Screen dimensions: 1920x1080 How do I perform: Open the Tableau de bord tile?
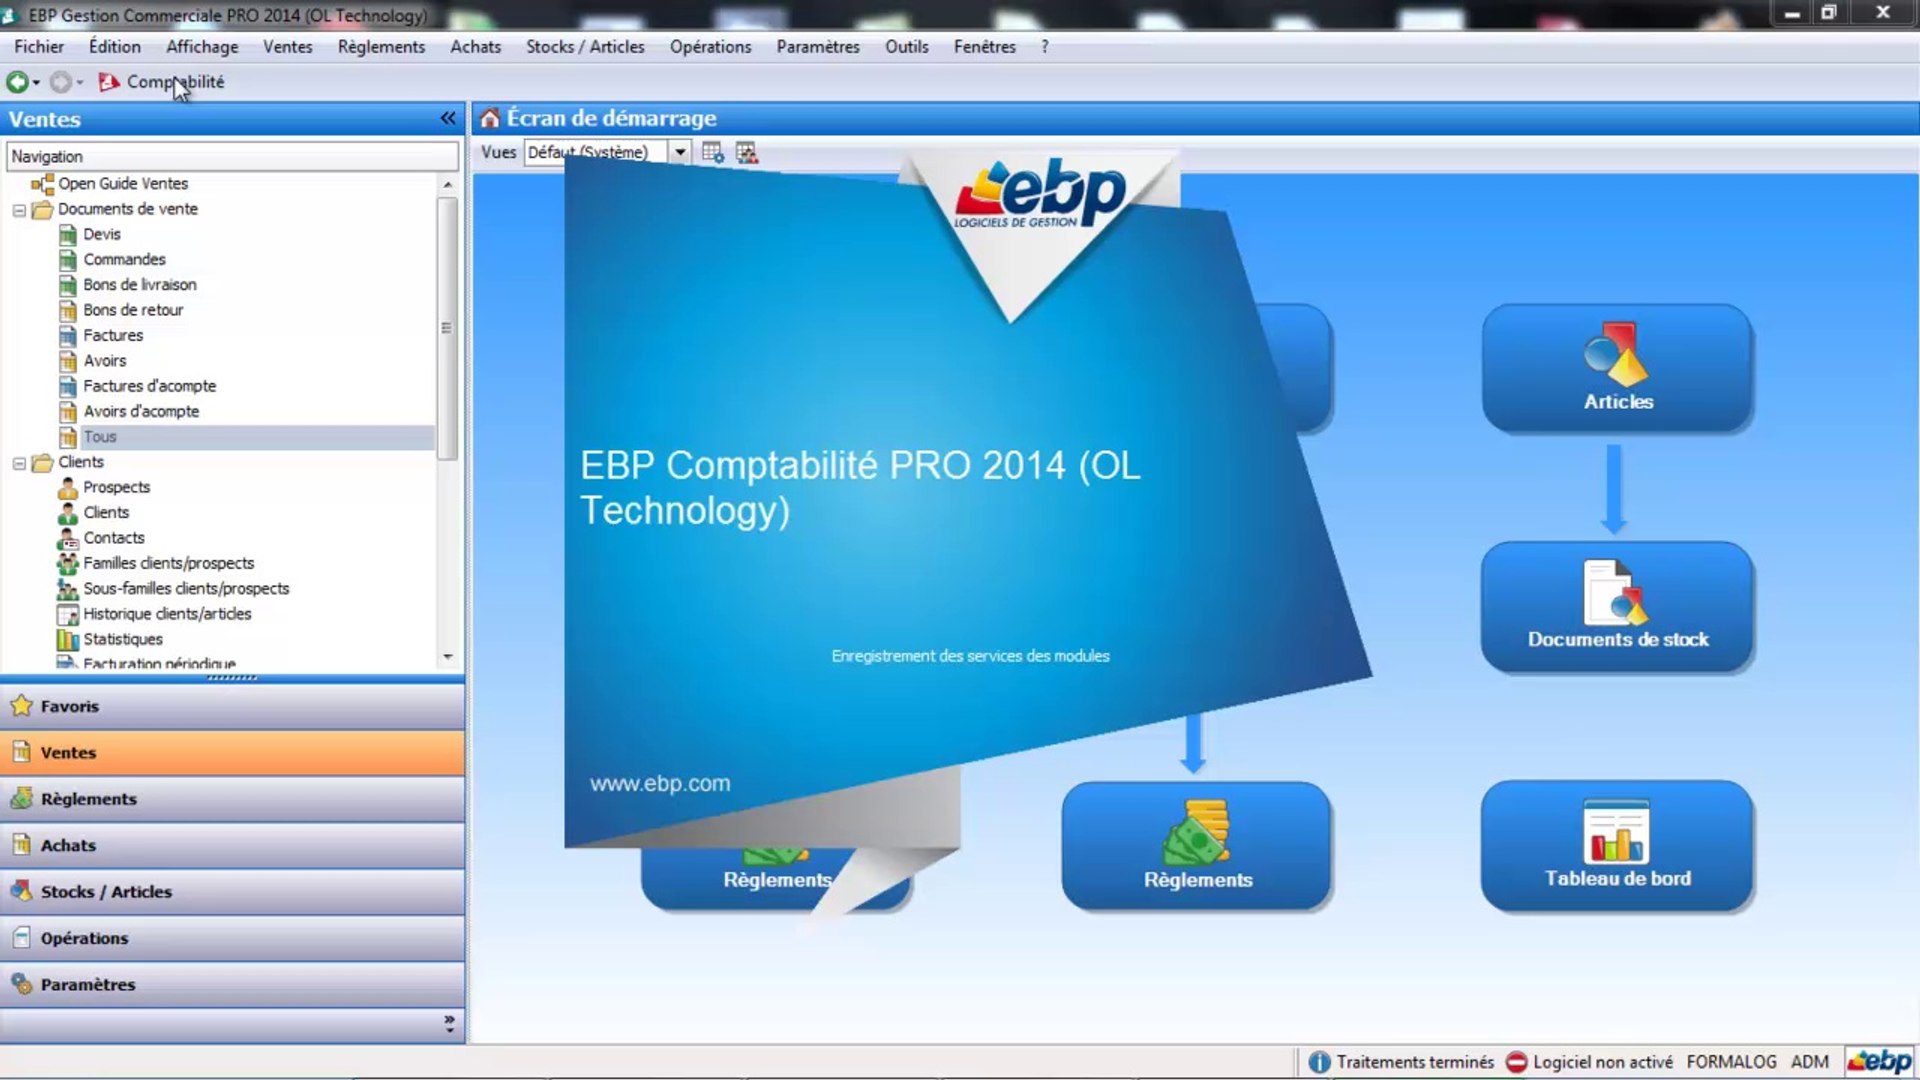point(1617,846)
